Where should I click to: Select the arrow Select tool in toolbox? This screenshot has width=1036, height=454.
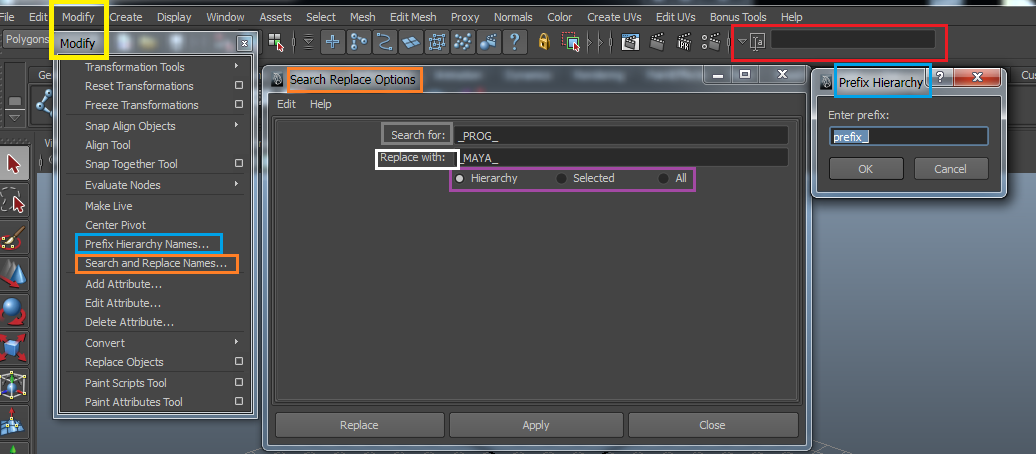tap(14, 163)
